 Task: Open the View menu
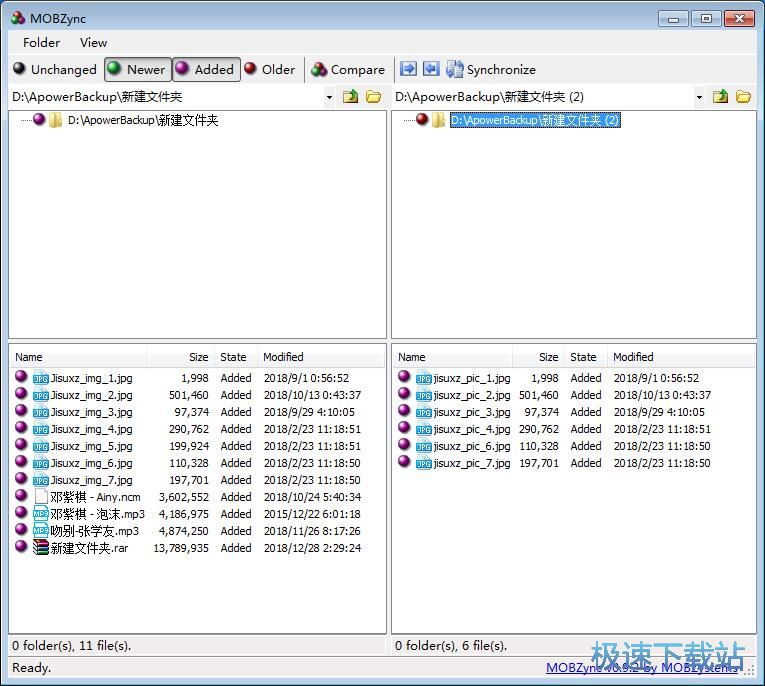pos(93,43)
